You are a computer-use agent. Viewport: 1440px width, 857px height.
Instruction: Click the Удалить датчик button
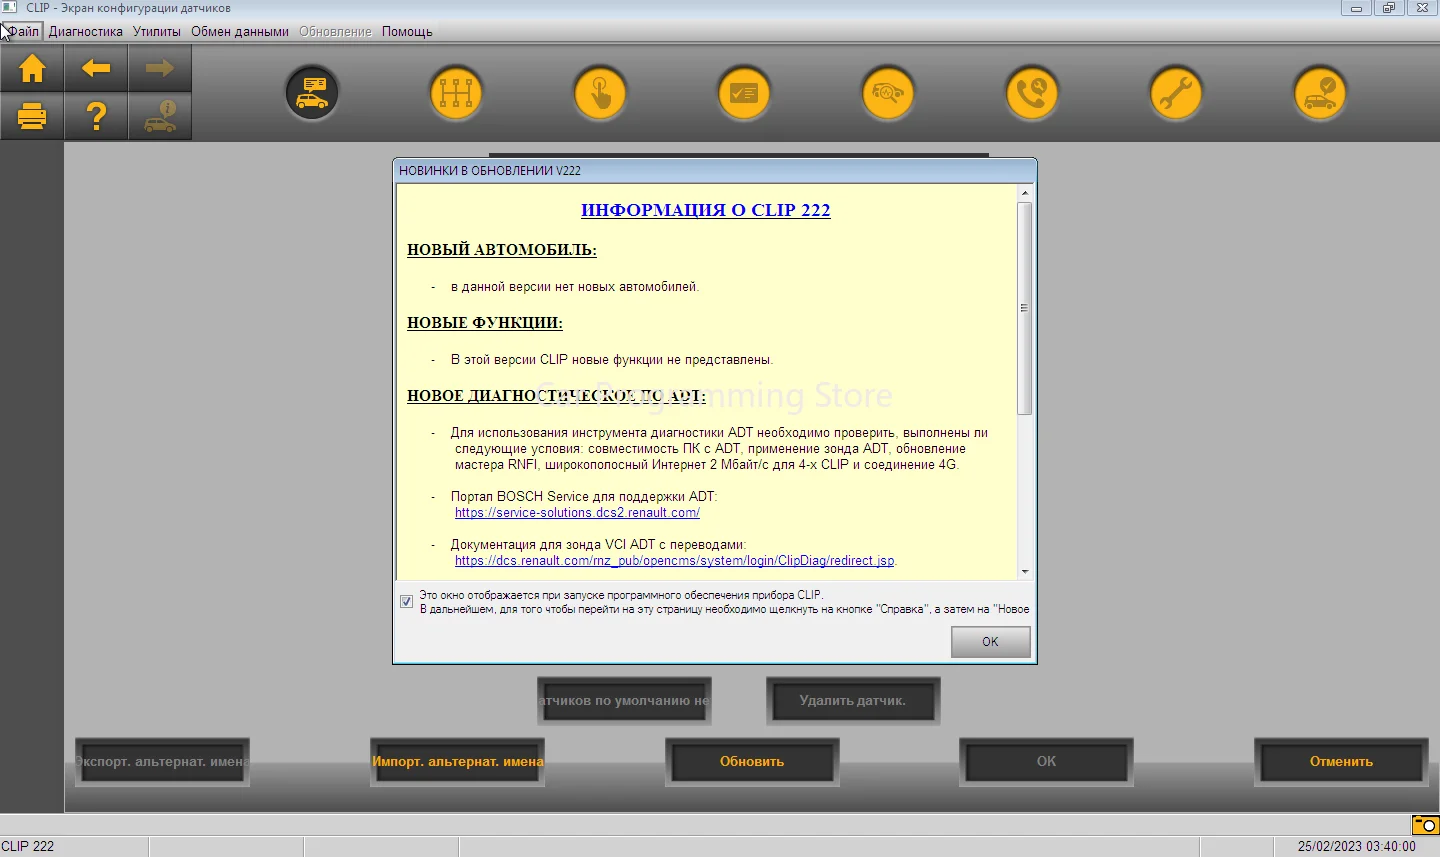pos(853,701)
